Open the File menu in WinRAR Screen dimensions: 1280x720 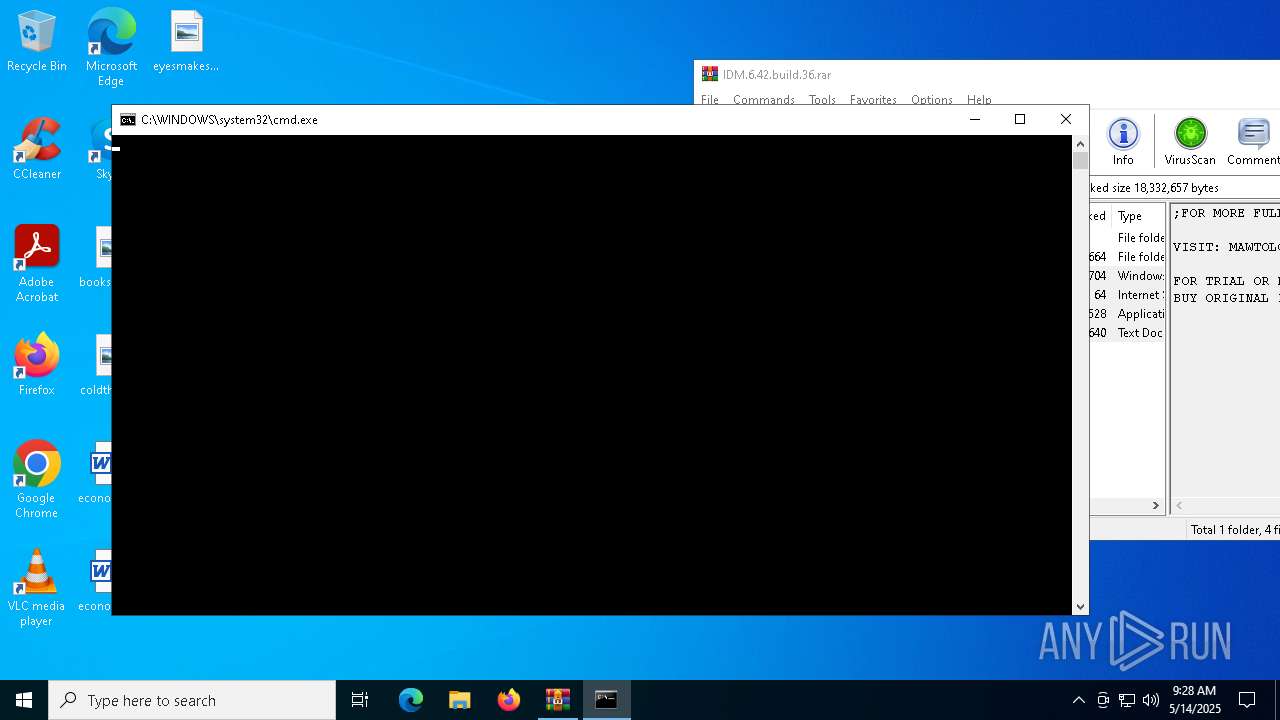[710, 100]
